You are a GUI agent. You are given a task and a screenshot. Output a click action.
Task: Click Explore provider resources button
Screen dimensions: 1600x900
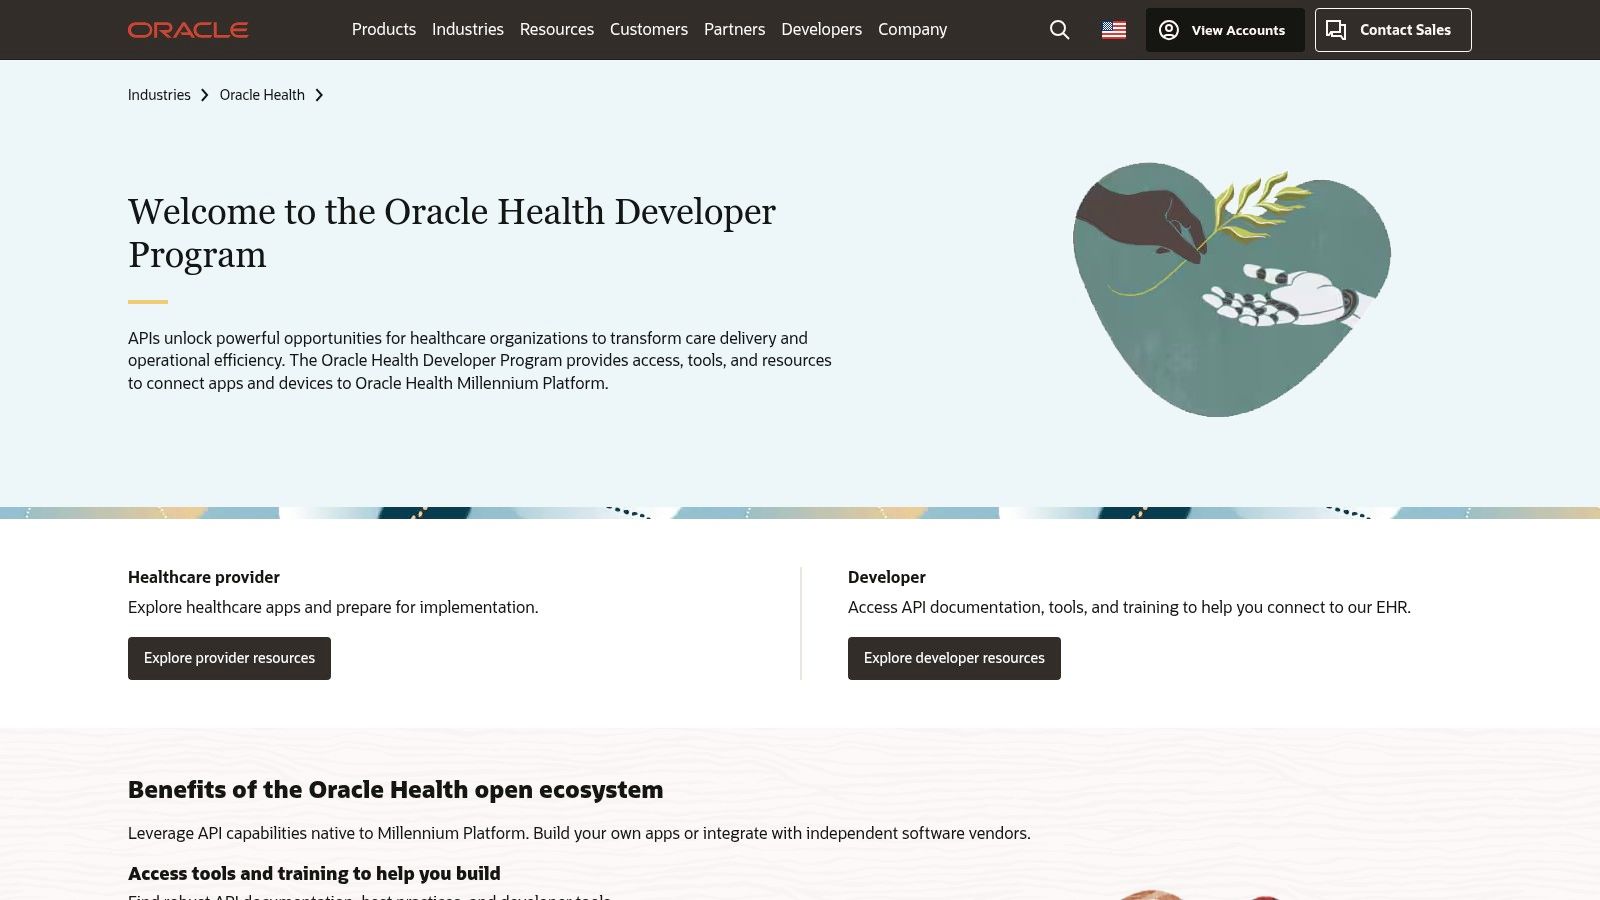[x=229, y=658]
